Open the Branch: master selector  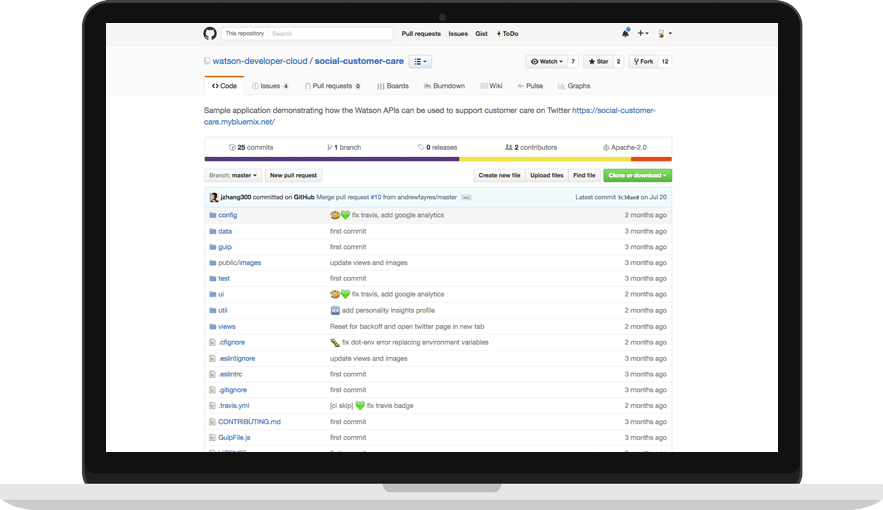click(233, 176)
